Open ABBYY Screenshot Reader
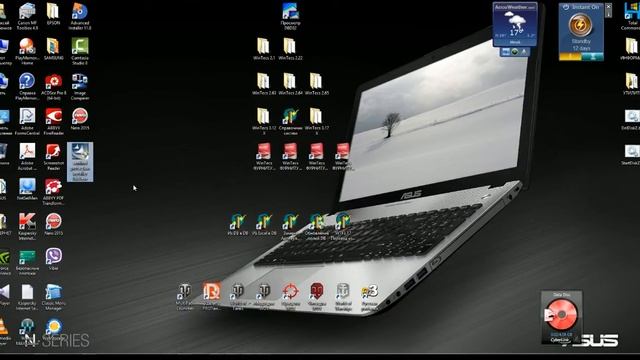The width and height of the screenshot is (640, 360). [53, 157]
